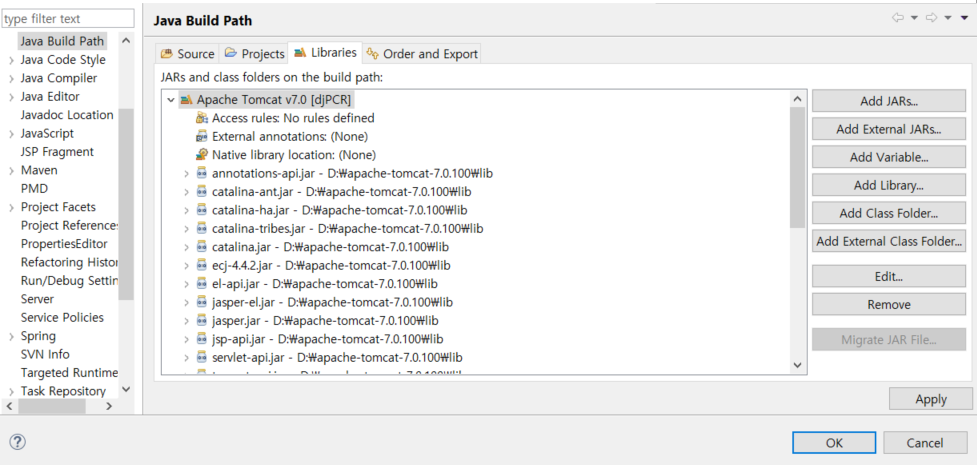Click the sidebar scroll-down arrow

point(126,390)
